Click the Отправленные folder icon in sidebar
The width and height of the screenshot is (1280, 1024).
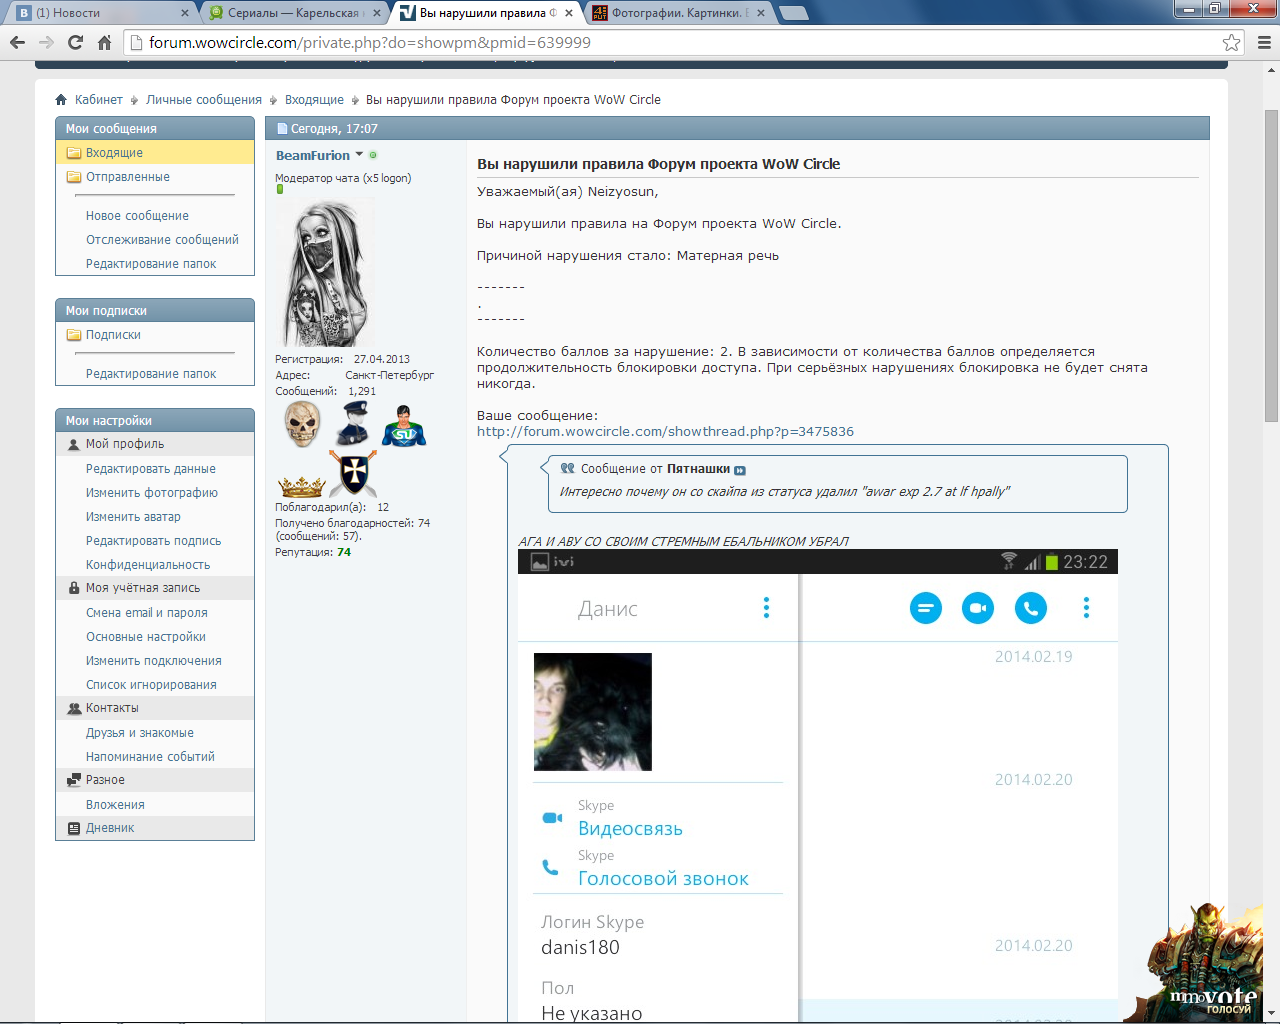click(x=74, y=177)
